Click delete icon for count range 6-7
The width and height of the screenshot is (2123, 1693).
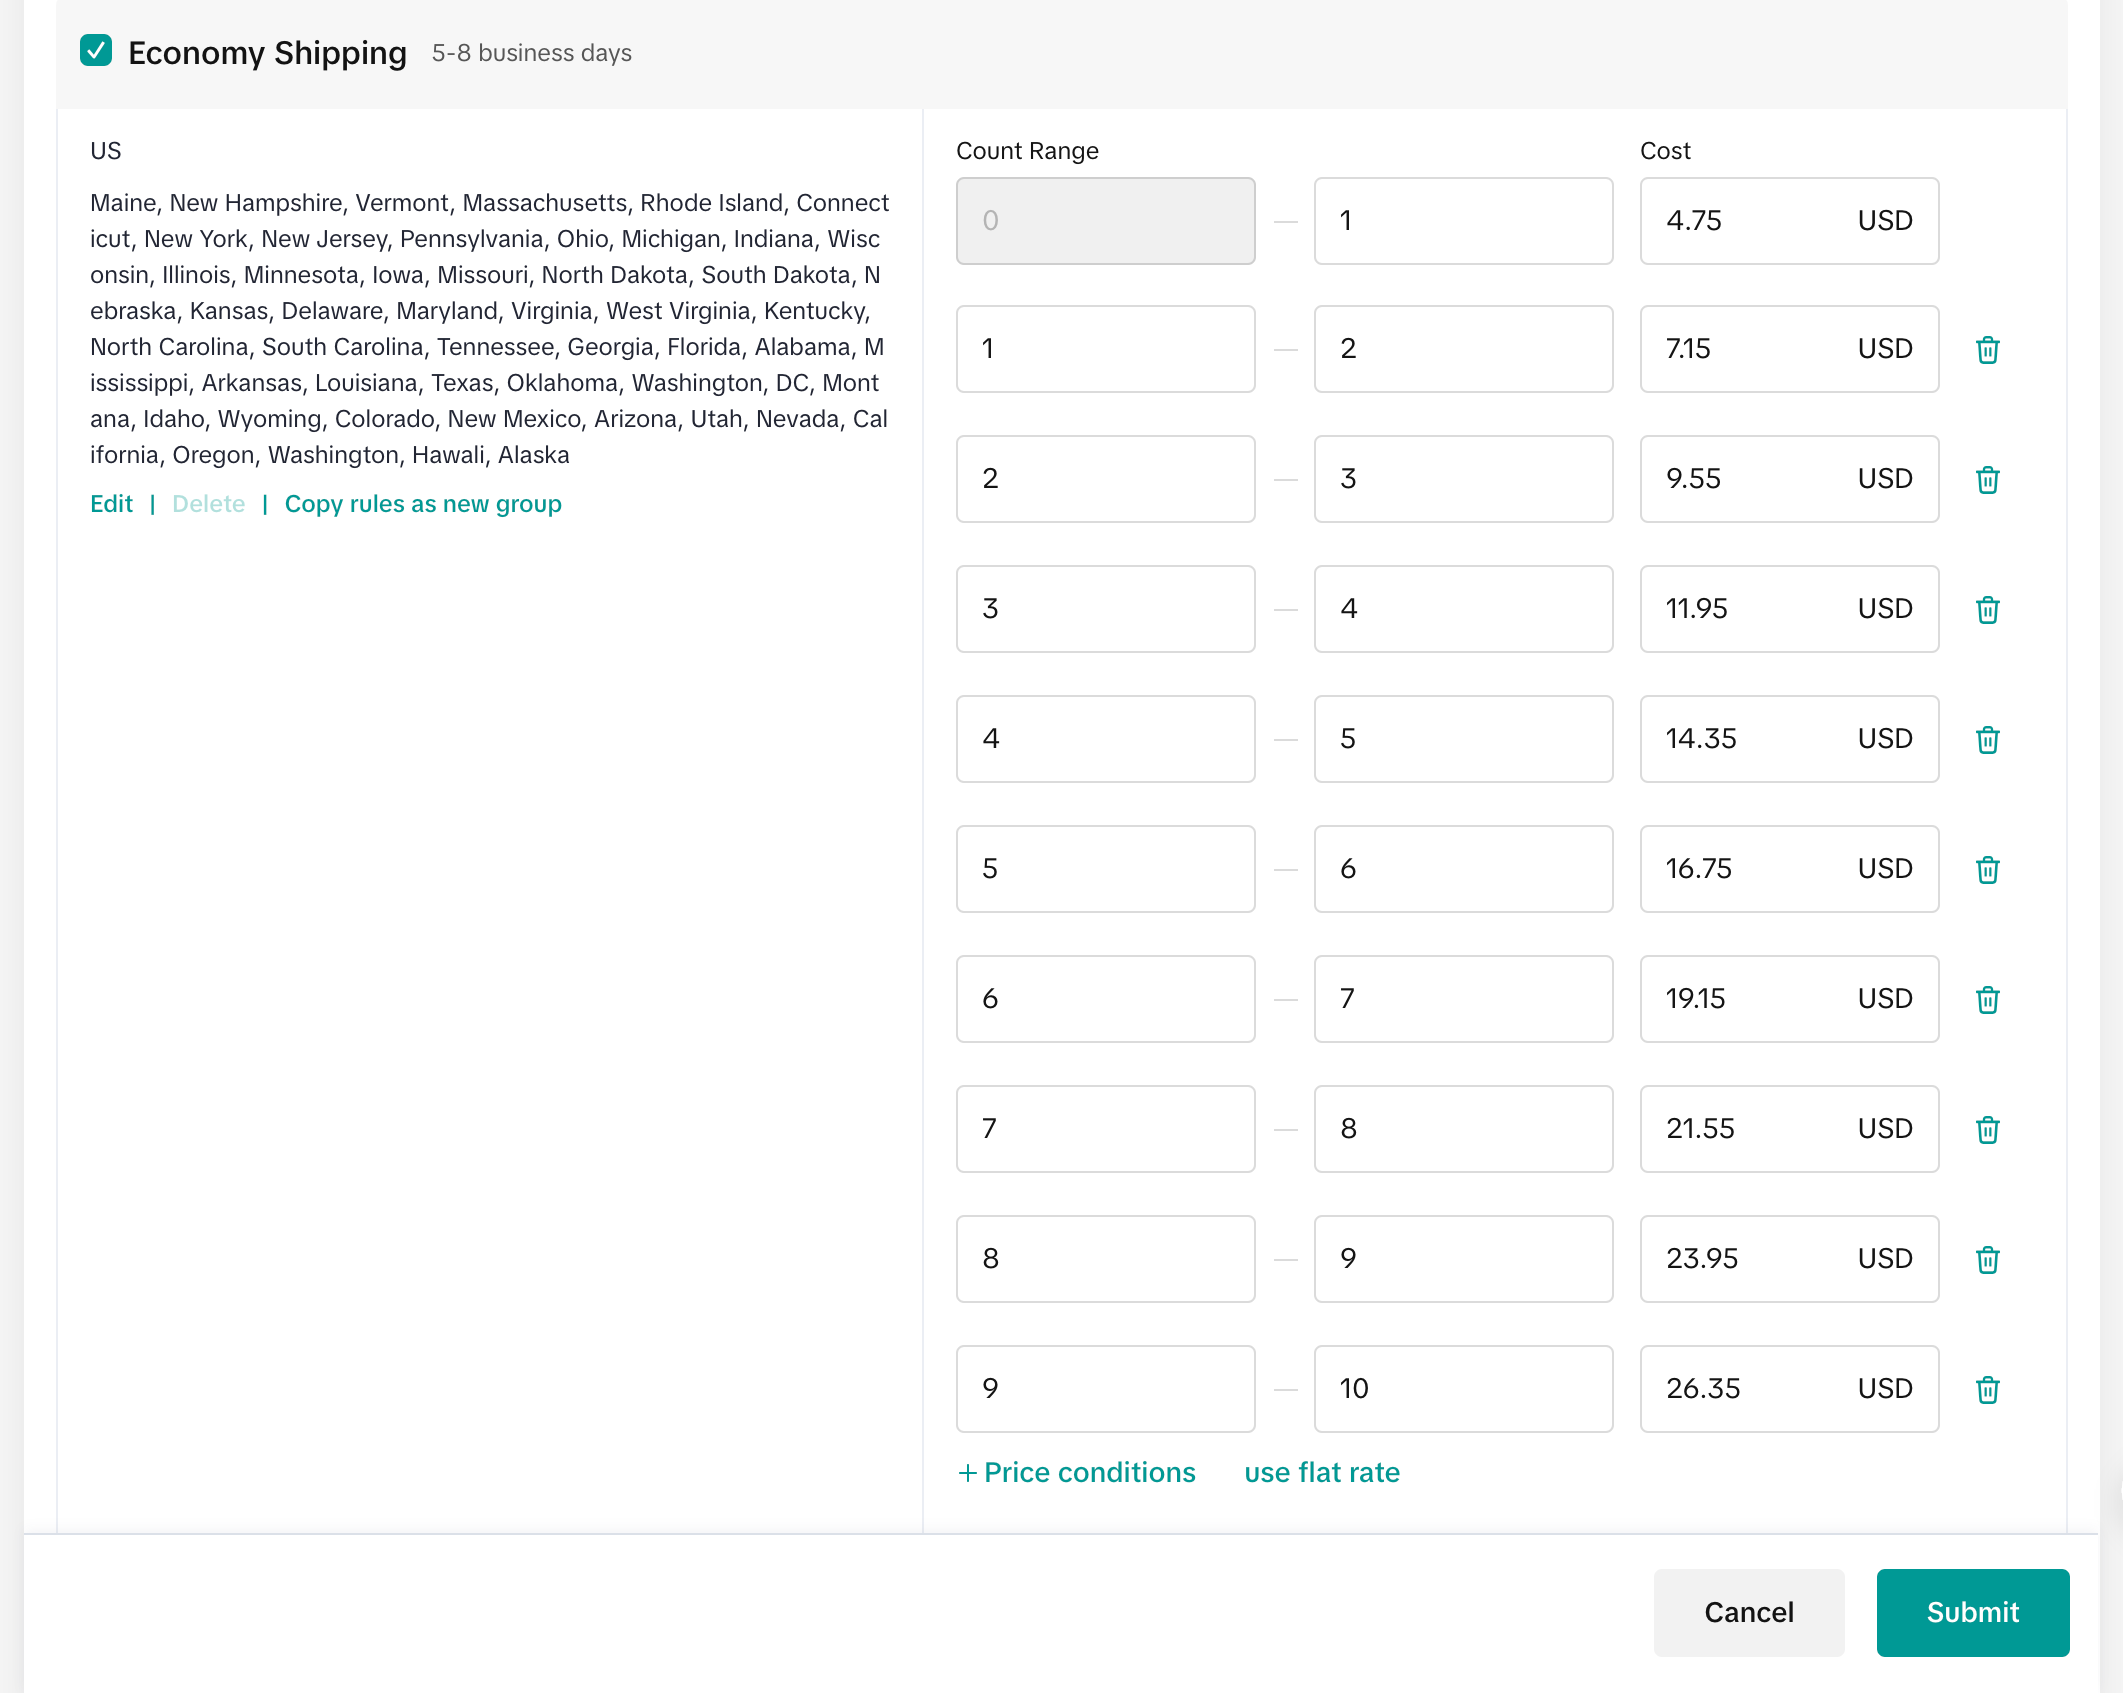coord(1988,999)
